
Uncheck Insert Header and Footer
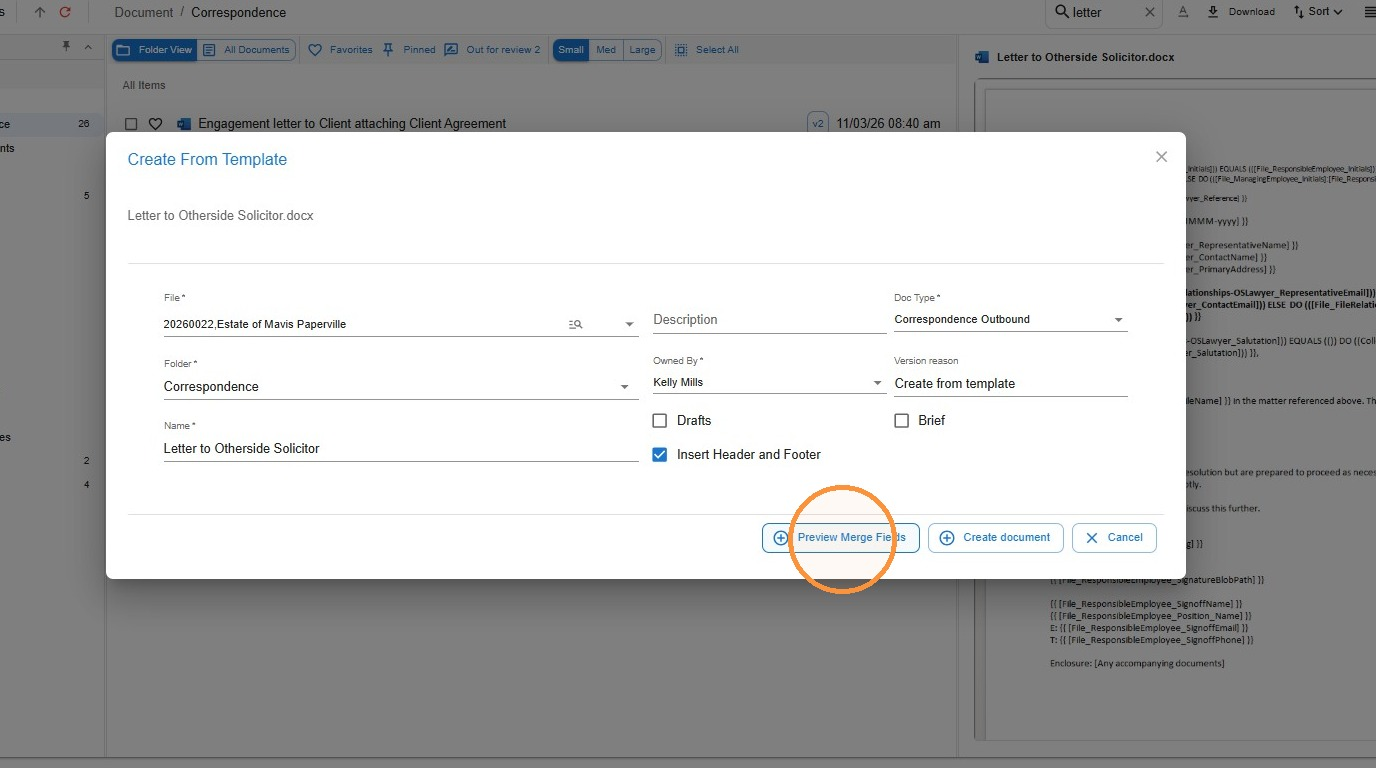[660, 455]
